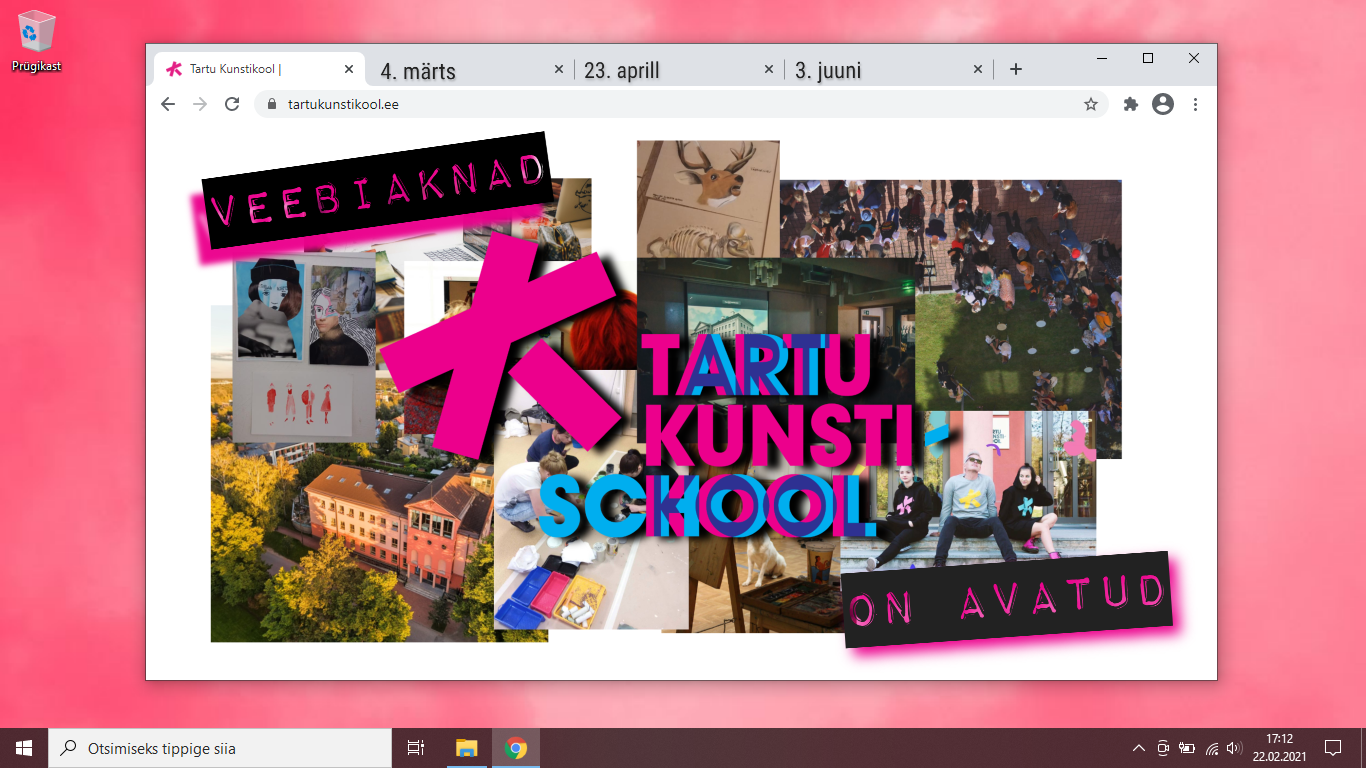
Task: Click the deer drawing thumbnail
Action: pyautogui.click(x=708, y=199)
